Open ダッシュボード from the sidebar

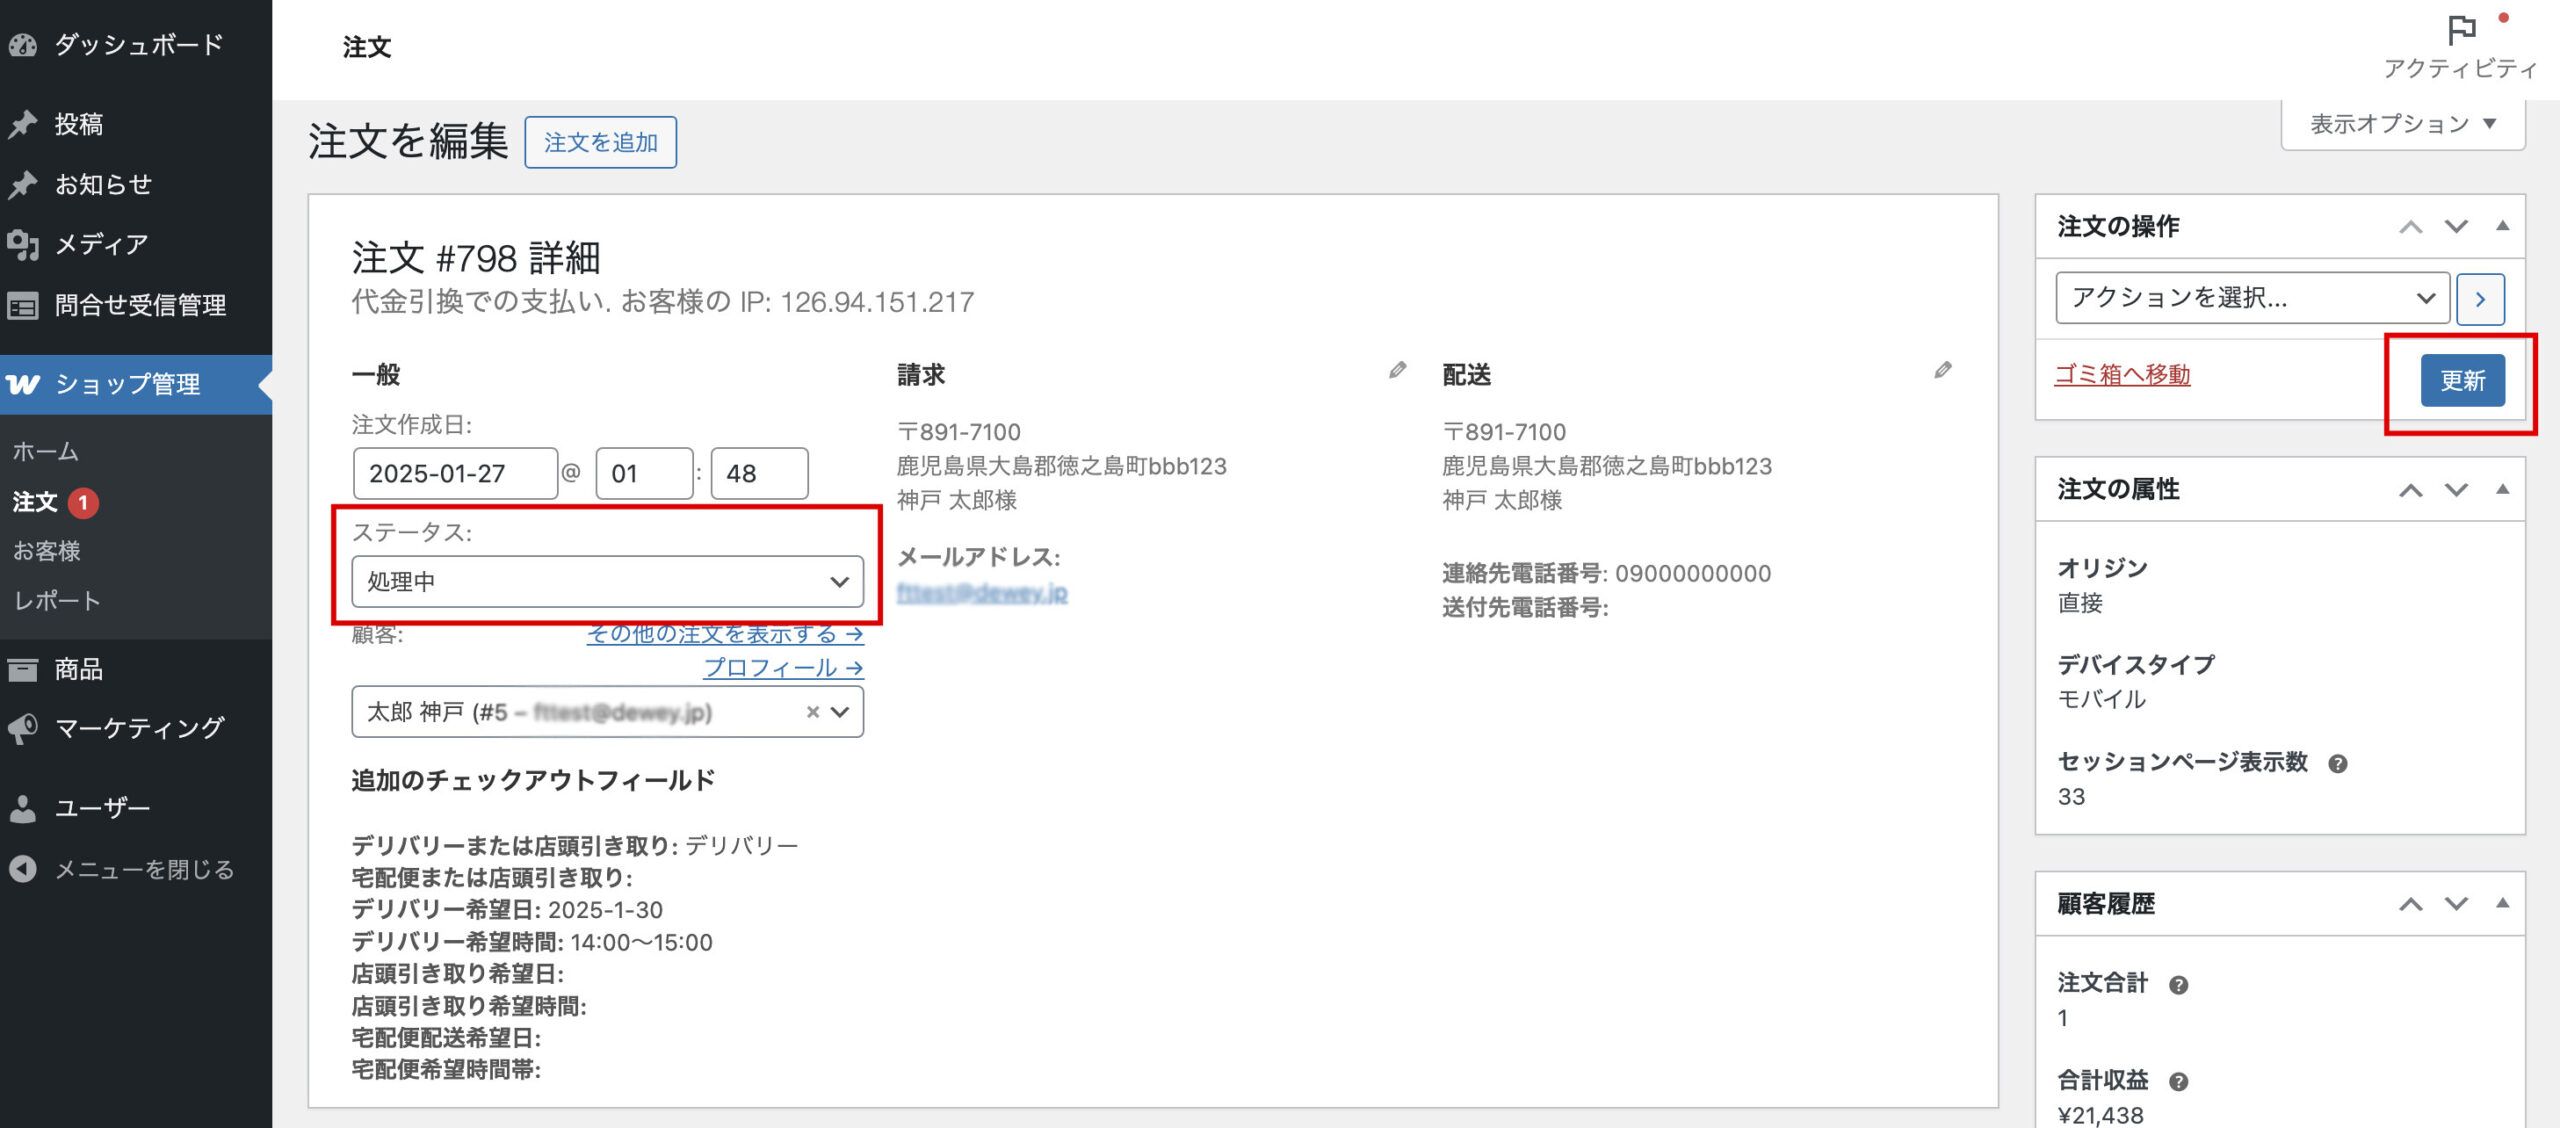[x=136, y=45]
